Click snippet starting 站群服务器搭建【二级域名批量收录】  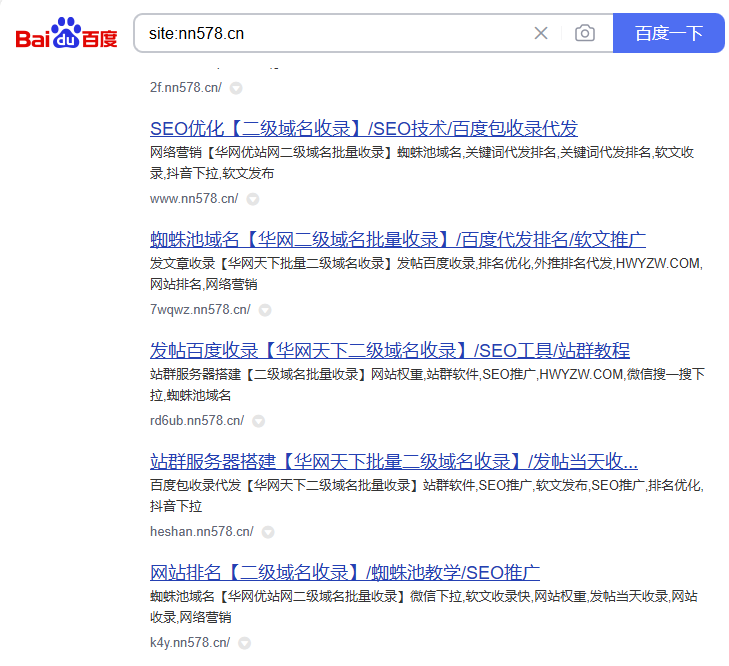pos(427,385)
